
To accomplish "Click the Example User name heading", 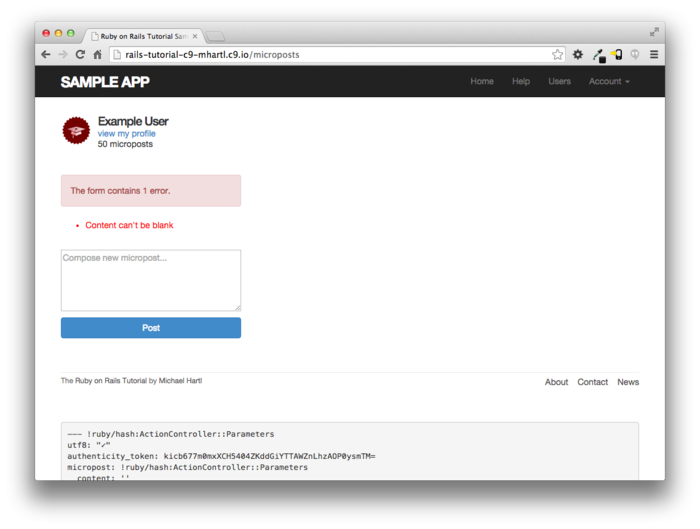I will click(133, 121).
